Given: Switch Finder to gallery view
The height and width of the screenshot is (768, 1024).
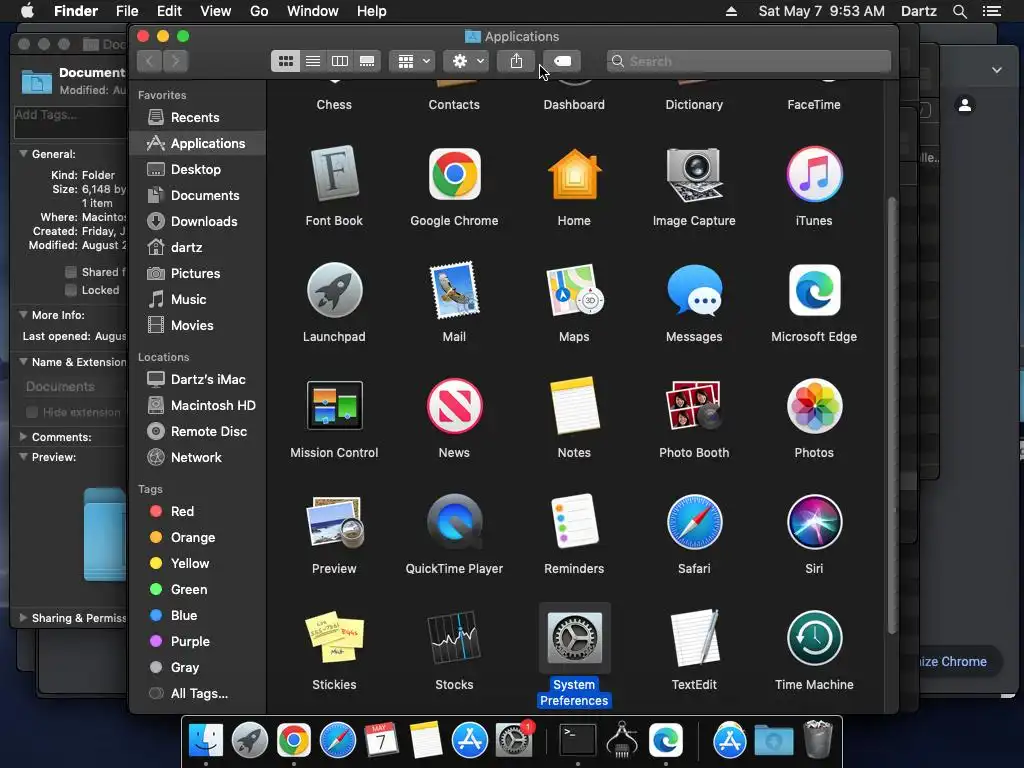Looking at the screenshot, I should click(x=367, y=61).
